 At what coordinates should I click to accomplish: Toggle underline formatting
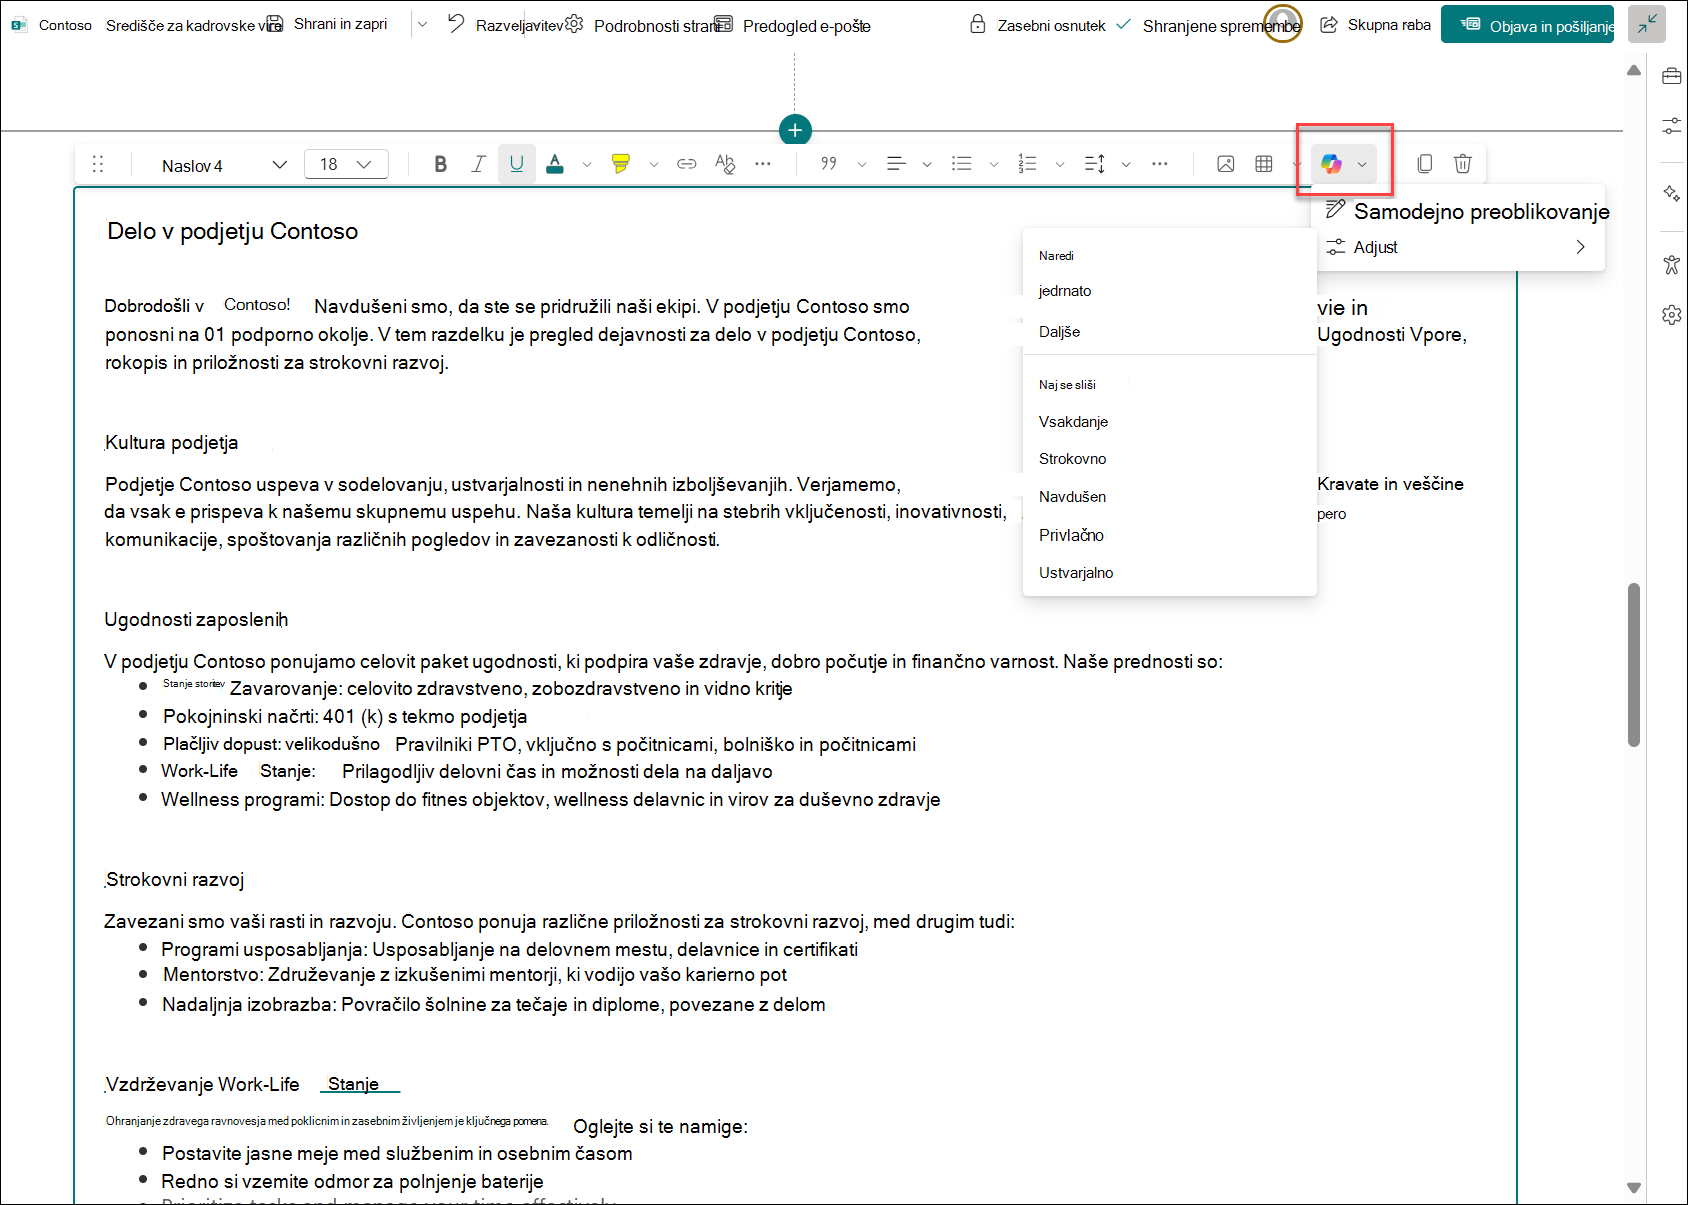(517, 164)
